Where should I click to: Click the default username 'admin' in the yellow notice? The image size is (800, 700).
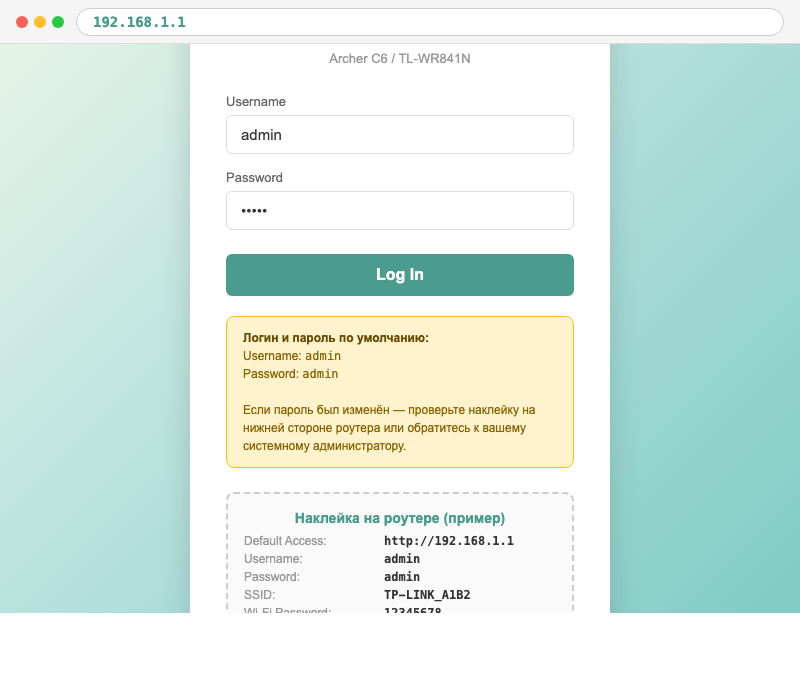323,356
